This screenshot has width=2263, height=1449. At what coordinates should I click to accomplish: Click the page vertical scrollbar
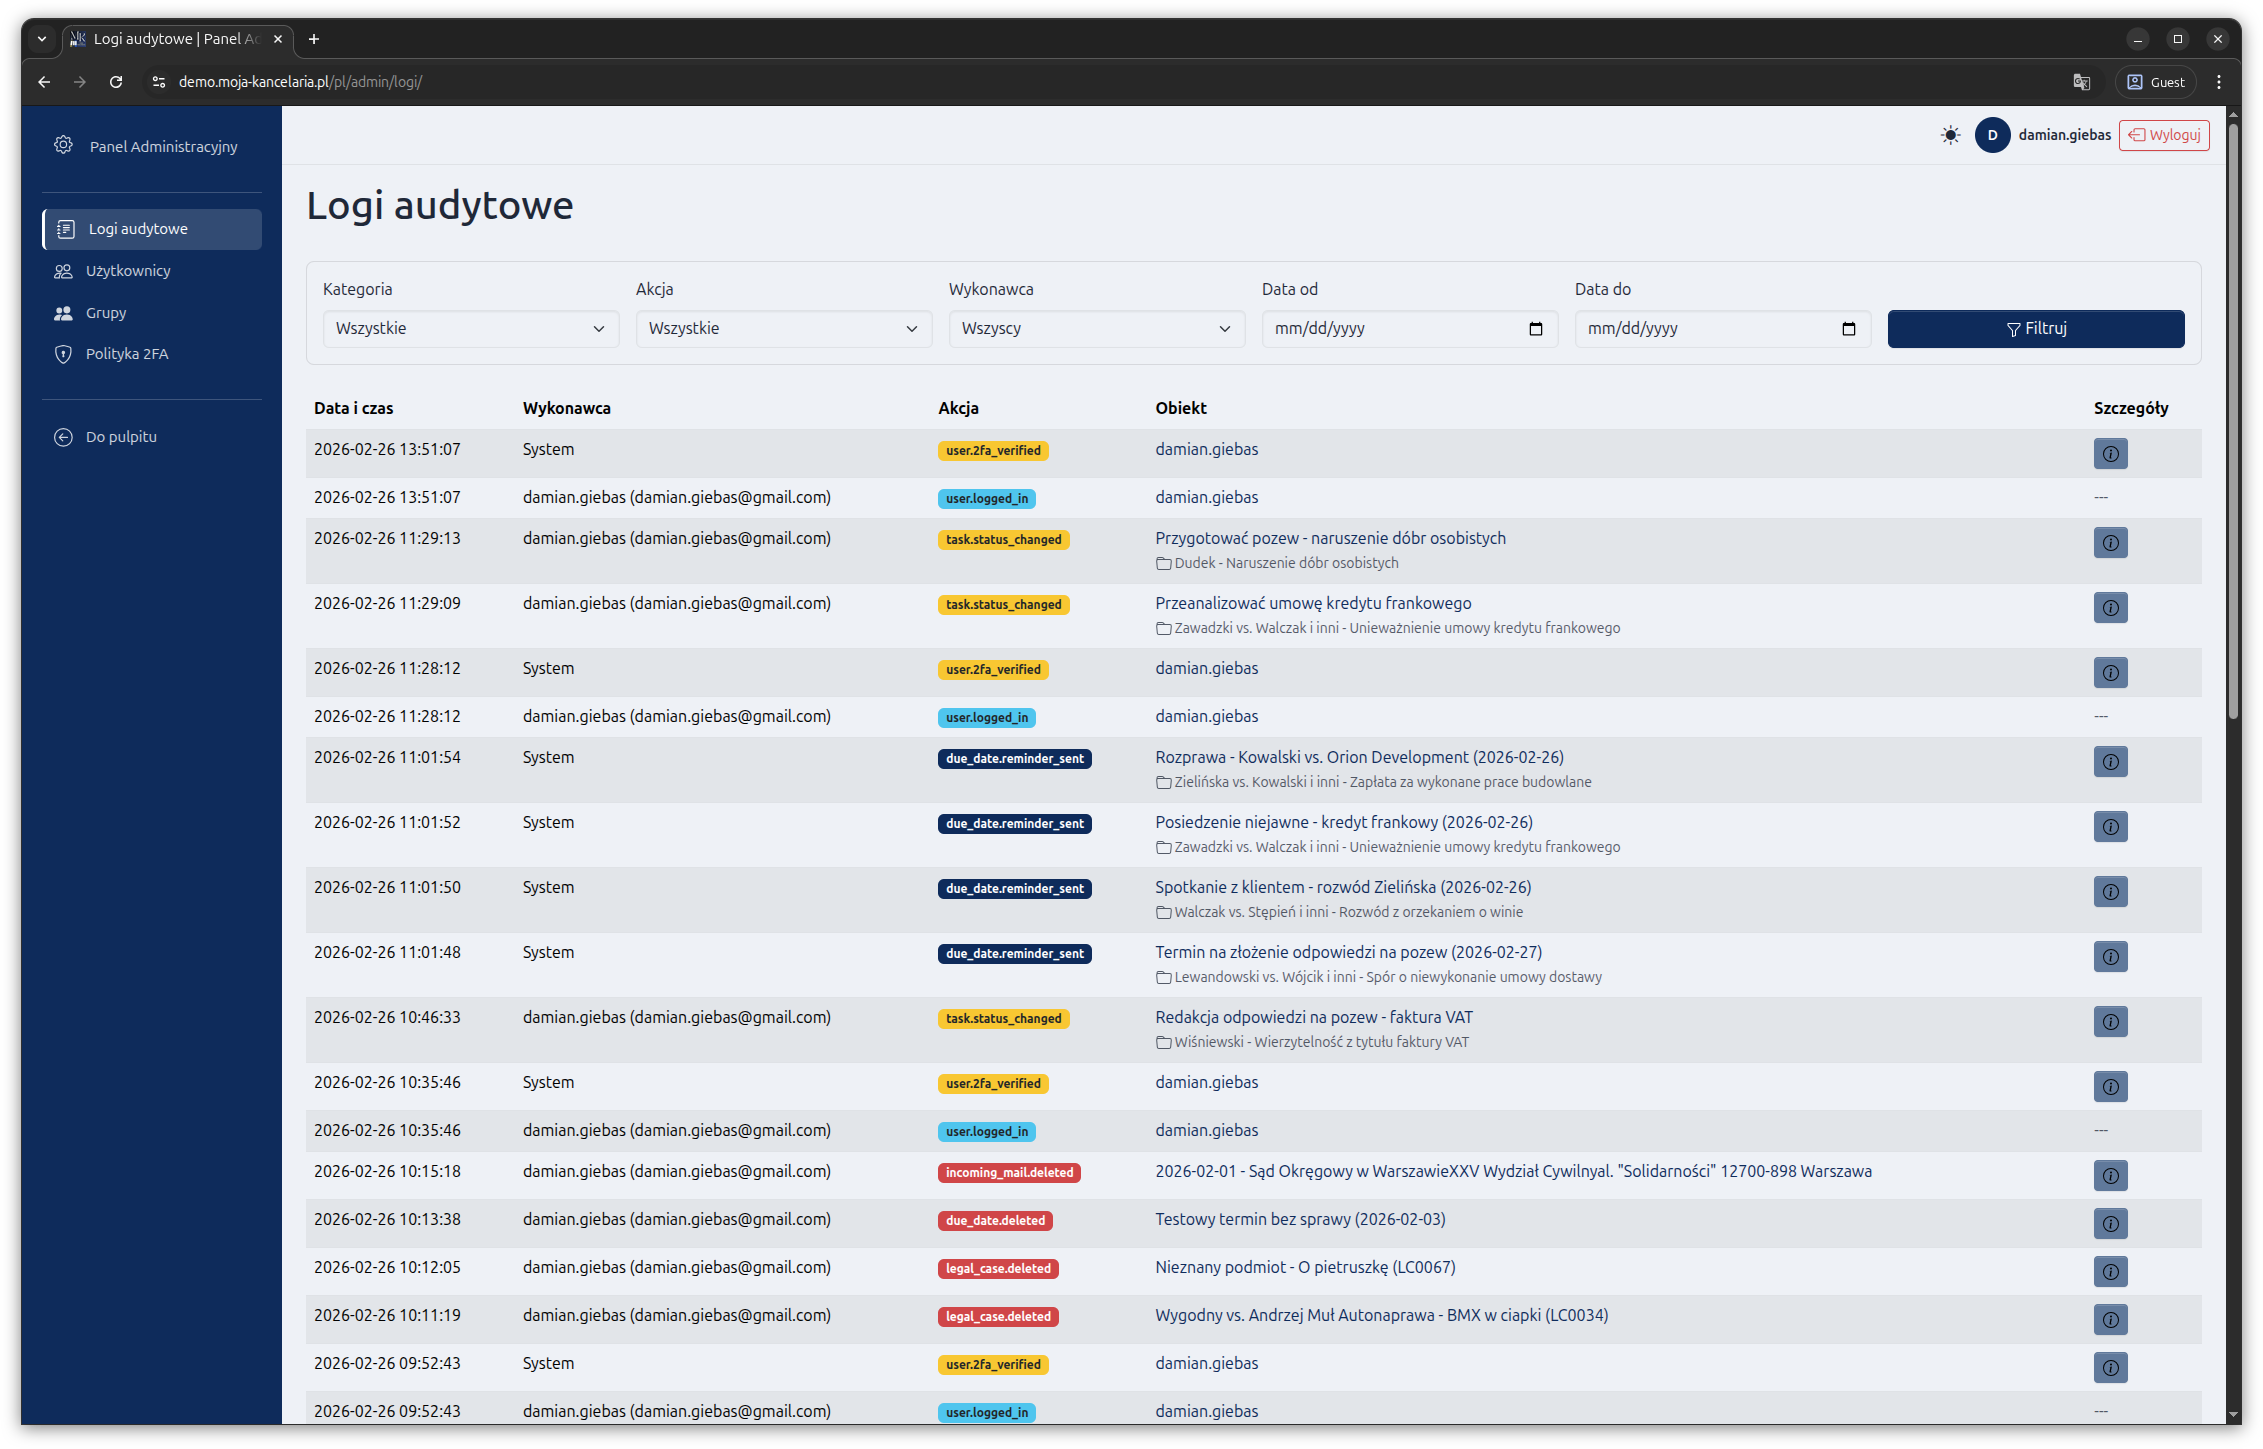pos(2233,420)
